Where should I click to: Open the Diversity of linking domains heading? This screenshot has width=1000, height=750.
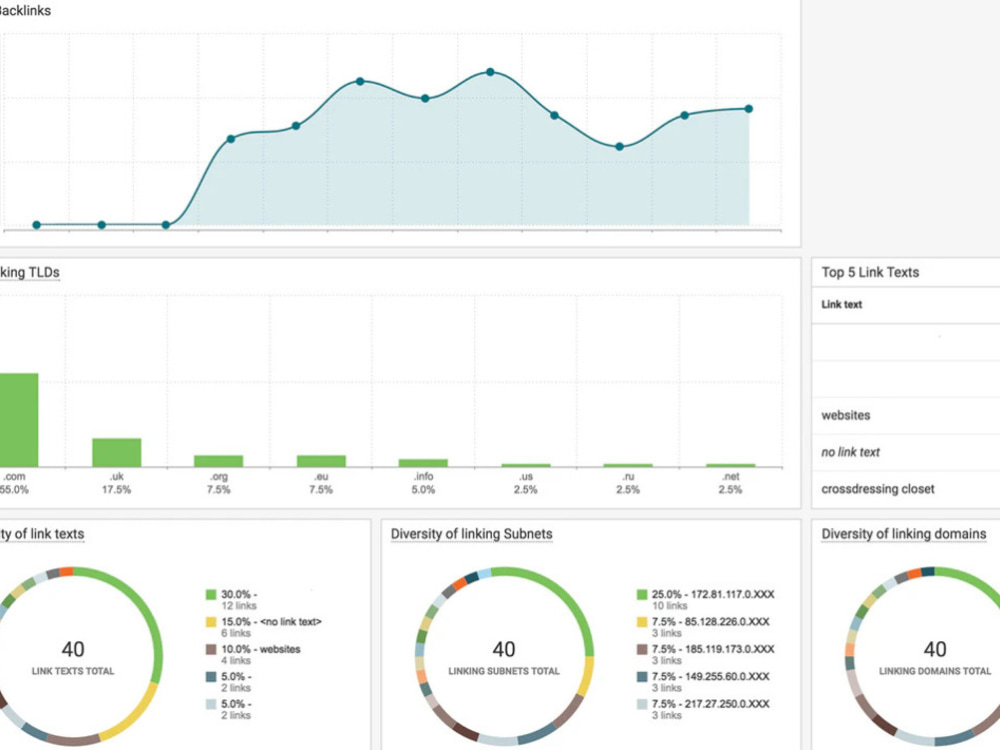(904, 534)
